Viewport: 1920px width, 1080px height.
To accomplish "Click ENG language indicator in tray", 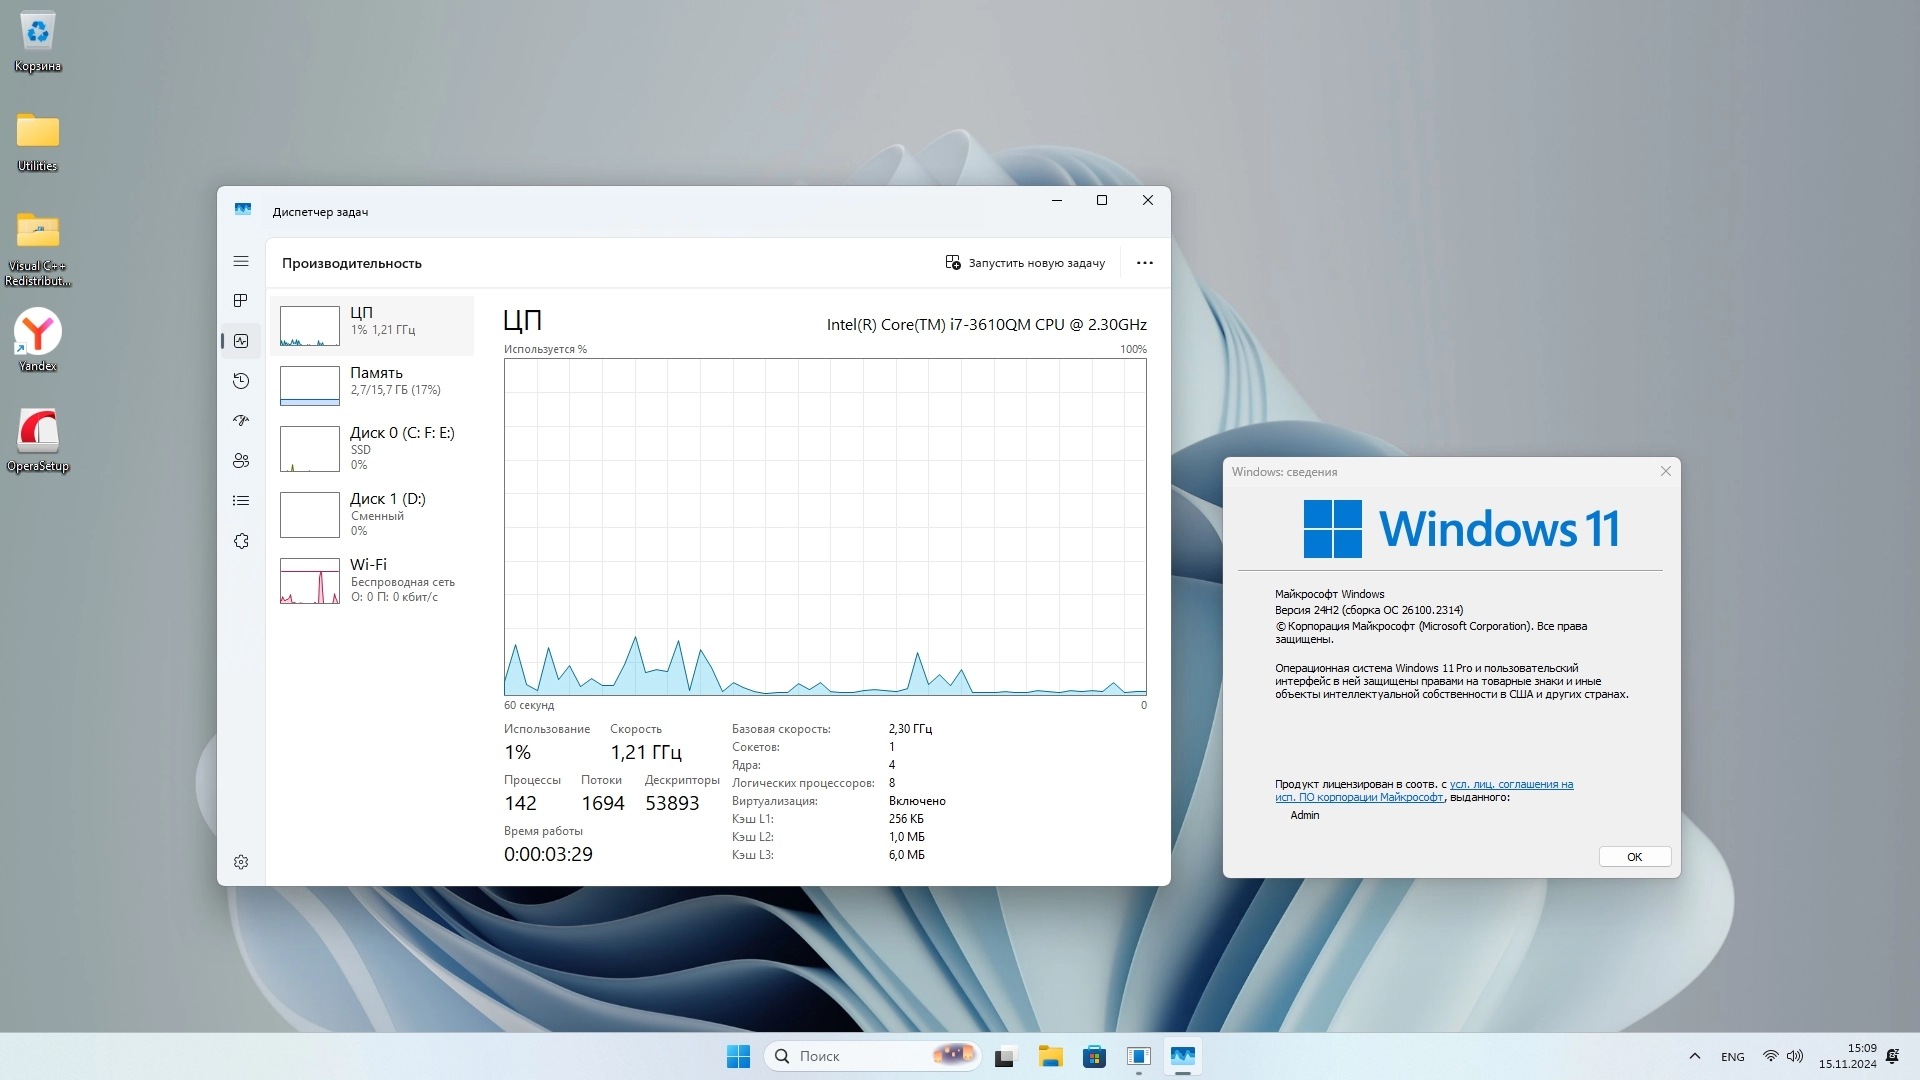I will (1732, 1057).
